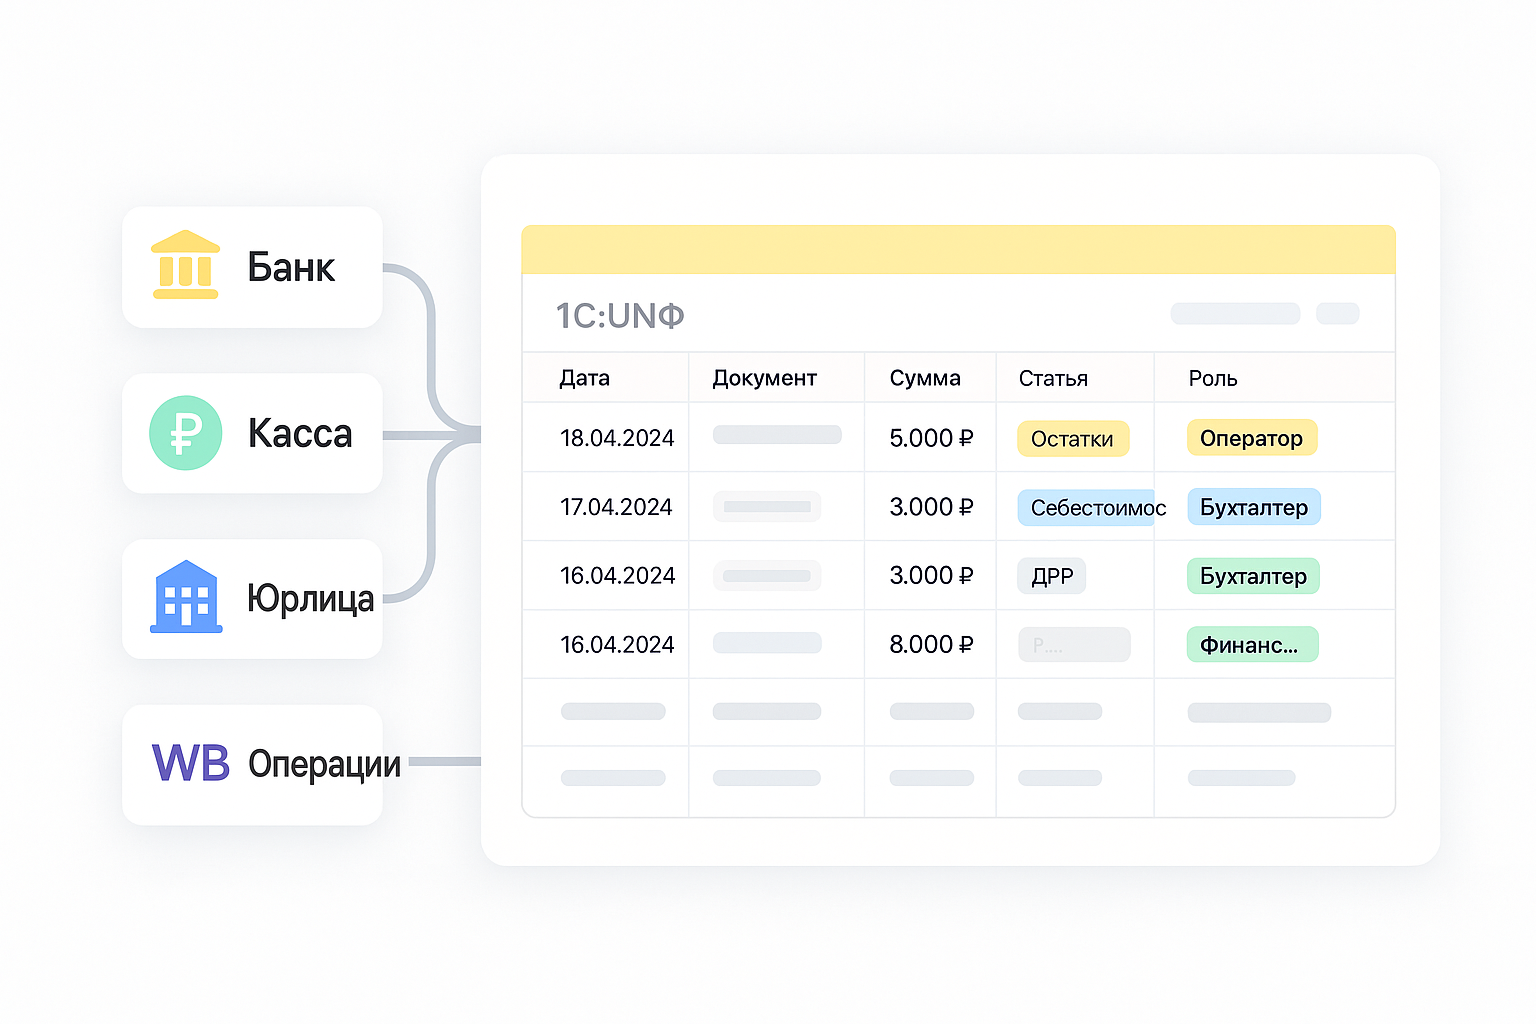The width and height of the screenshot is (1536, 1024).
Task: Click the Статья column header
Action: (x=1053, y=378)
